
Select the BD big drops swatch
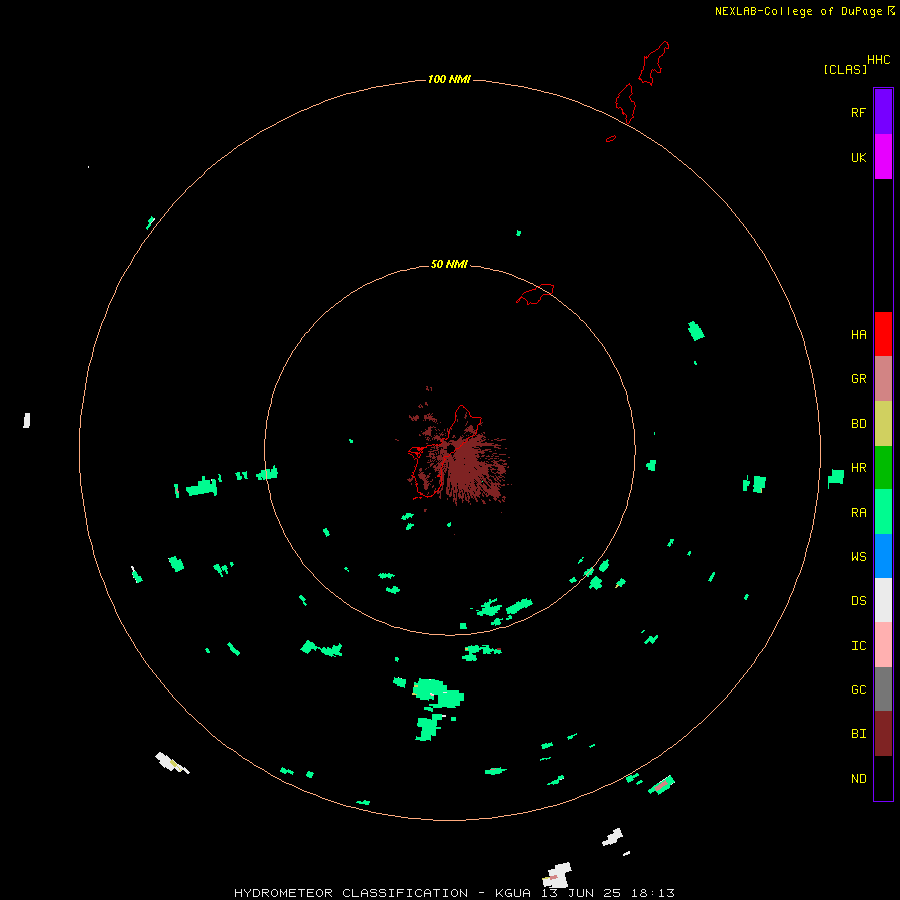[x=883, y=424]
